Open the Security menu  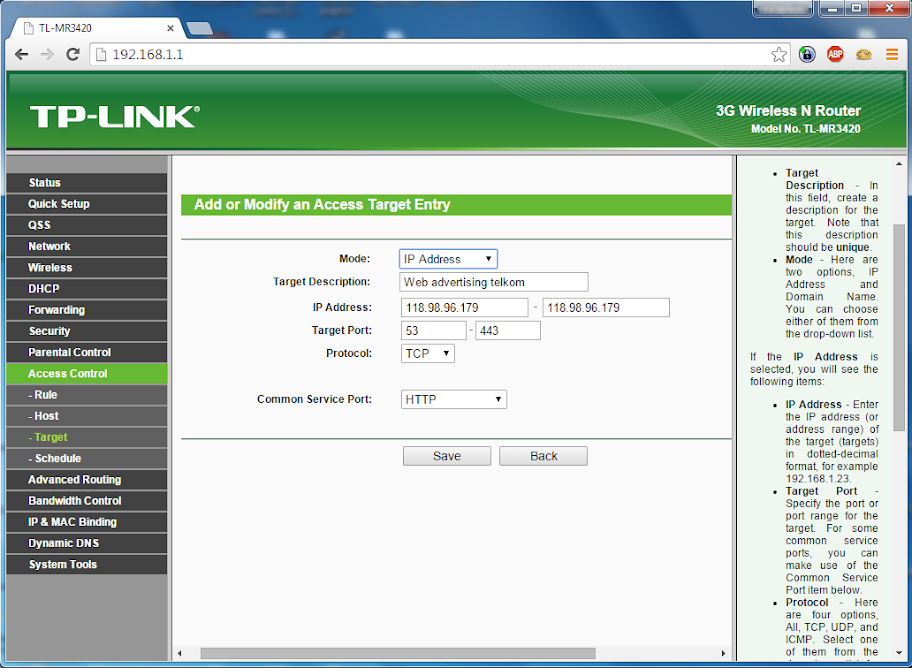[x=87, y=331]
